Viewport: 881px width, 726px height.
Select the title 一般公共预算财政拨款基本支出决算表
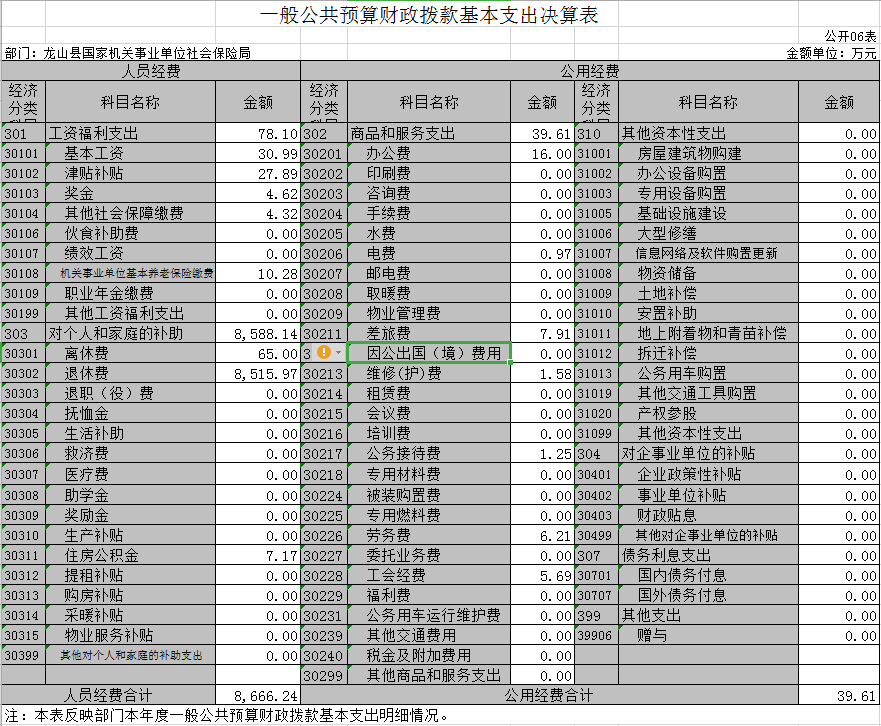429,15
